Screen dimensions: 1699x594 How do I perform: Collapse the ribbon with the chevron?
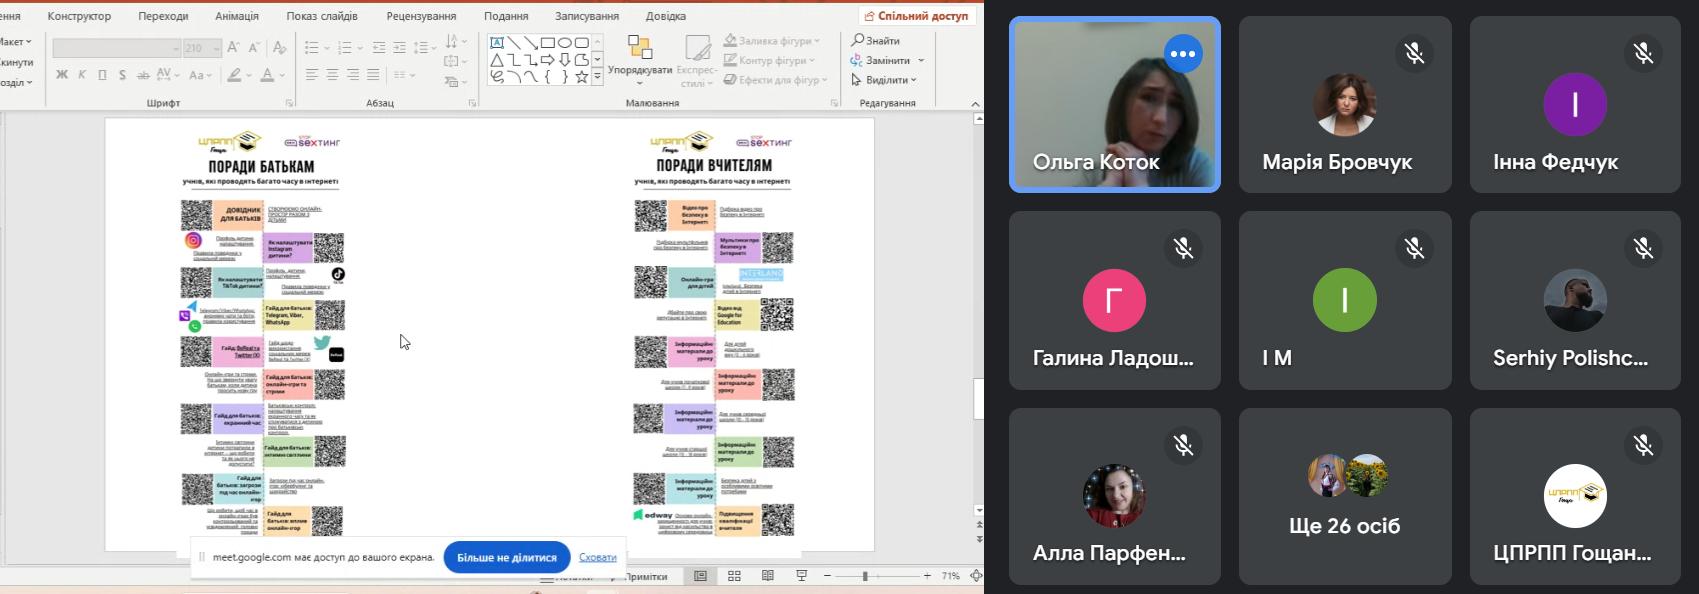975,104
